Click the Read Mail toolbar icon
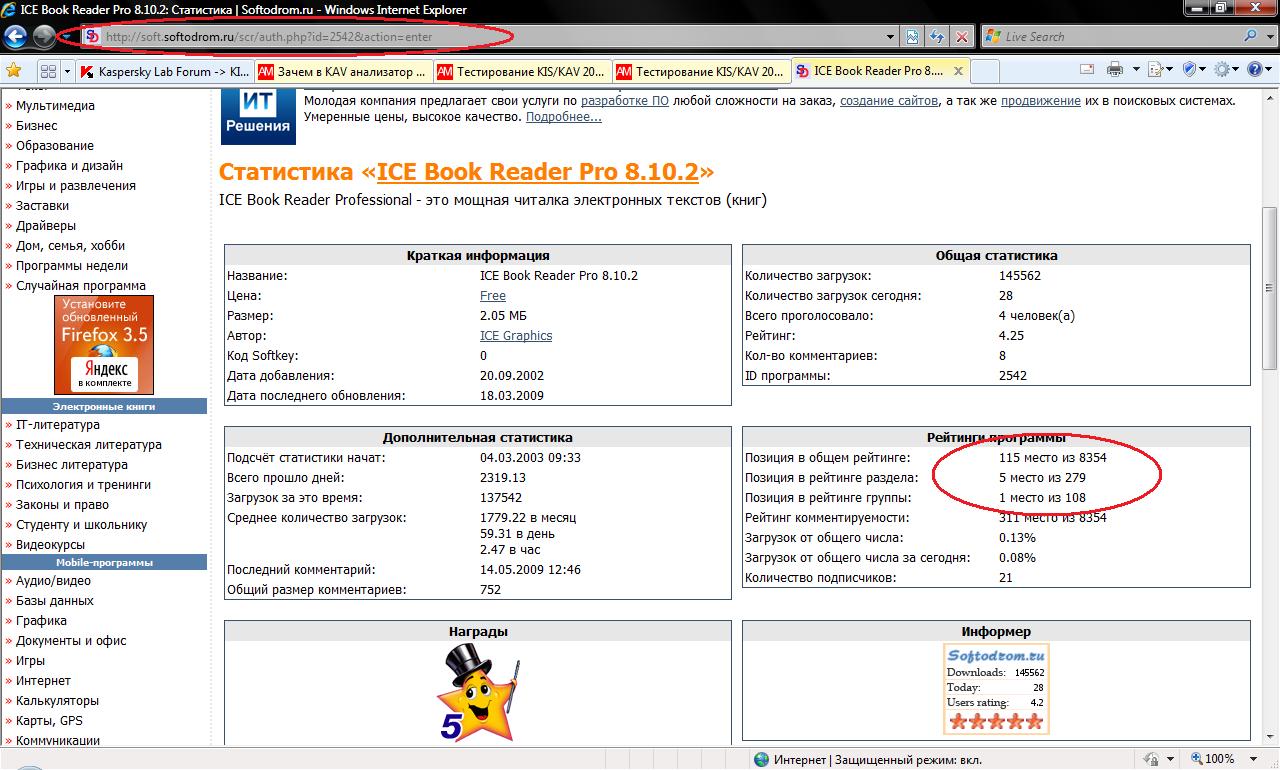This screenshot has width=1280, height=770. coord(1087,70)
